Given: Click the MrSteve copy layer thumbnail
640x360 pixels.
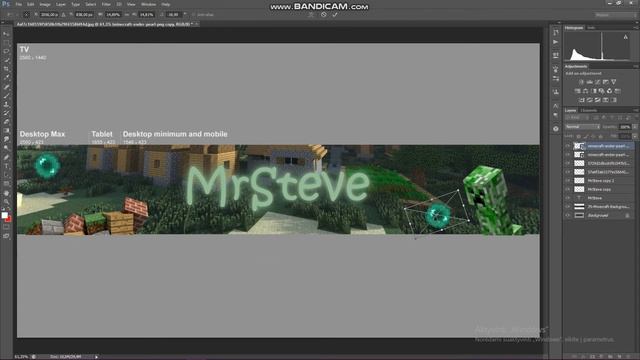Looking at the screenshot, I should click(x=579, y=189).
